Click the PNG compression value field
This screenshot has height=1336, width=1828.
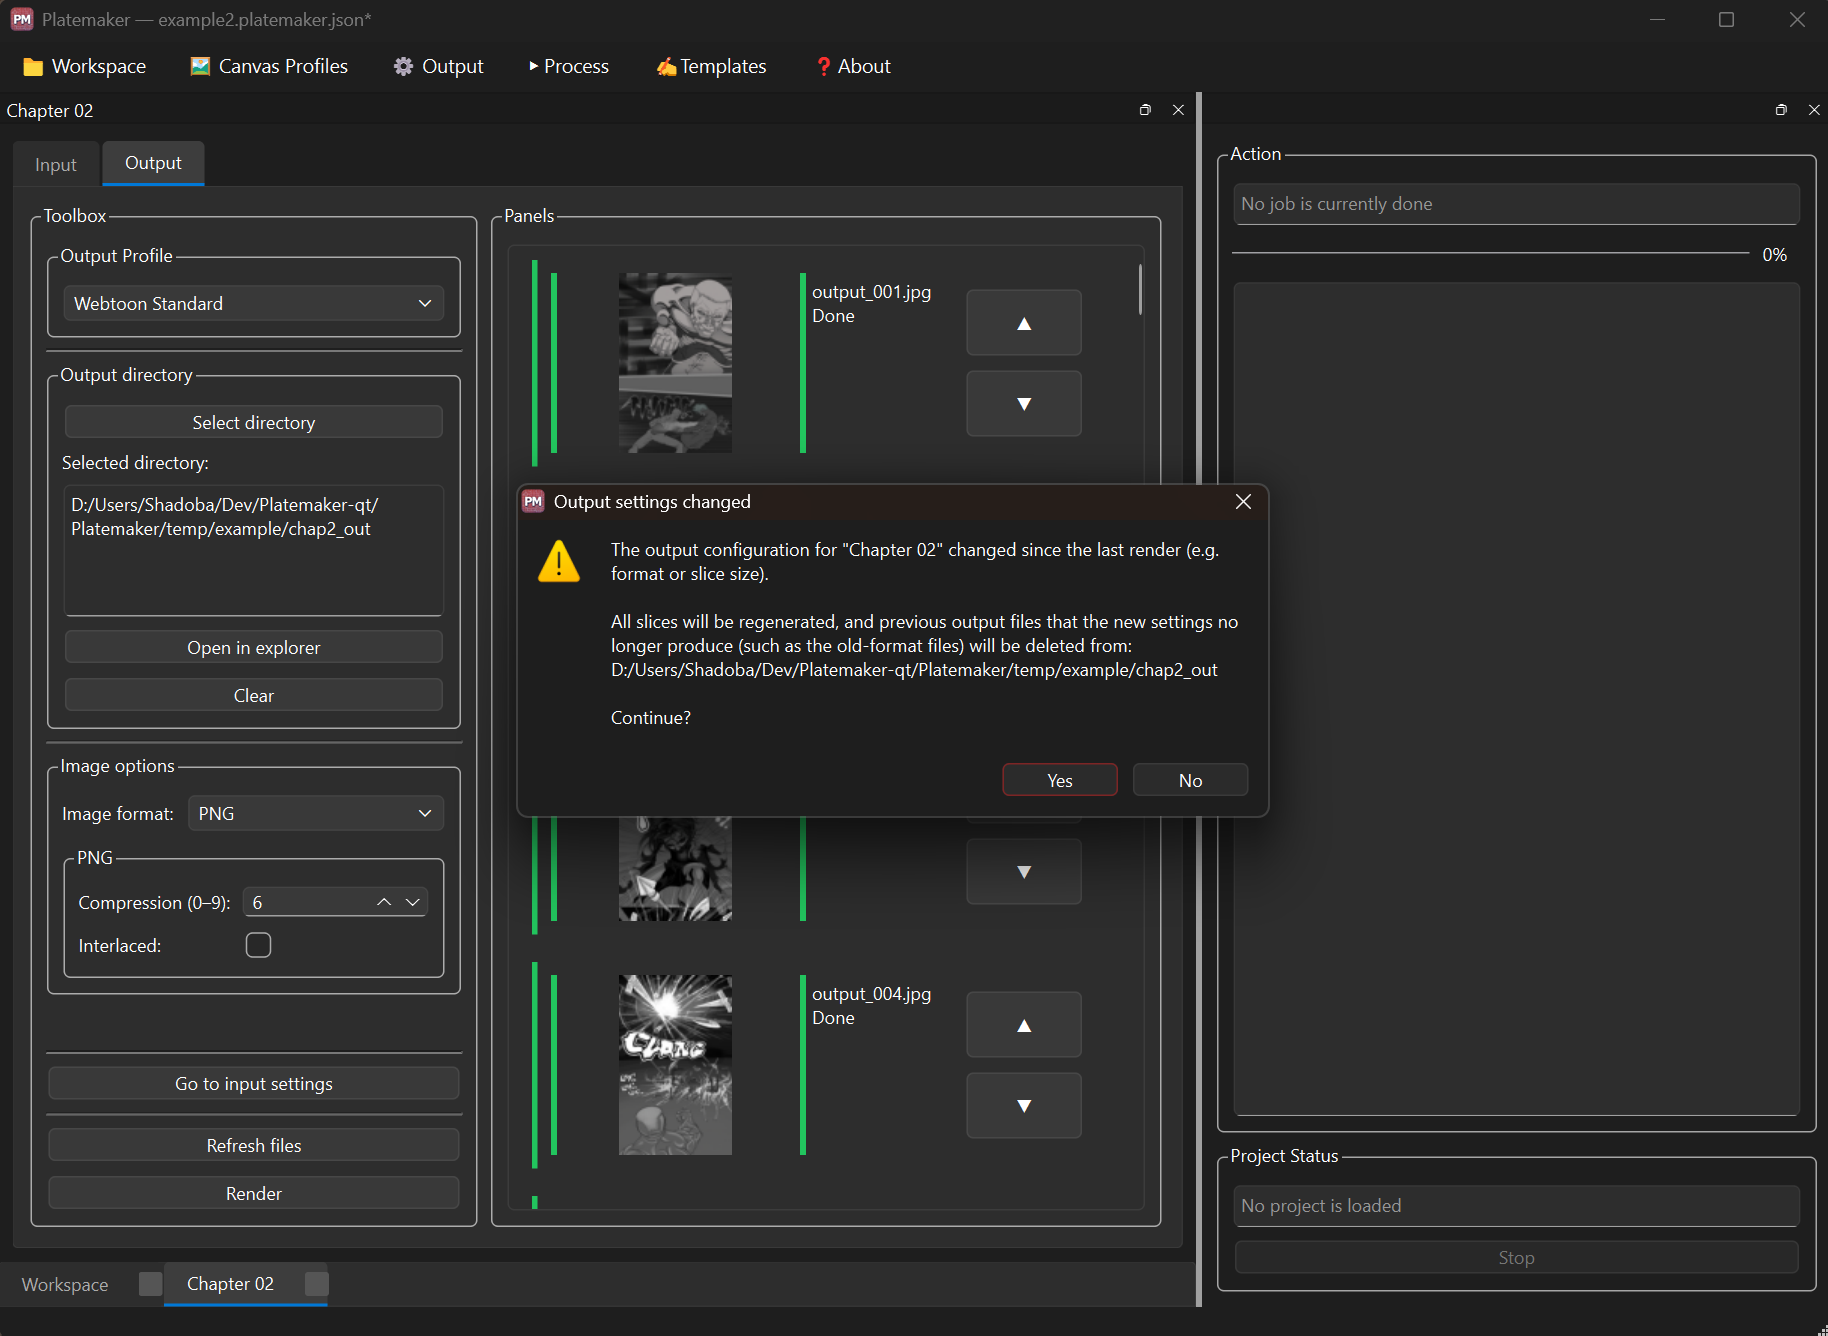305,902
